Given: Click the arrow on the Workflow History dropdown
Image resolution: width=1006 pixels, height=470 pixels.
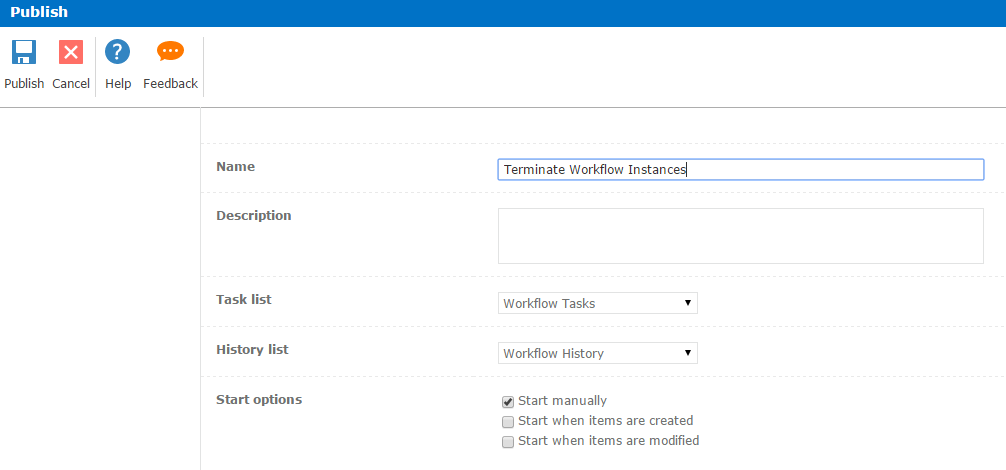Looking at the screenshot, I should pyautogui.click(x=688, y=353).
